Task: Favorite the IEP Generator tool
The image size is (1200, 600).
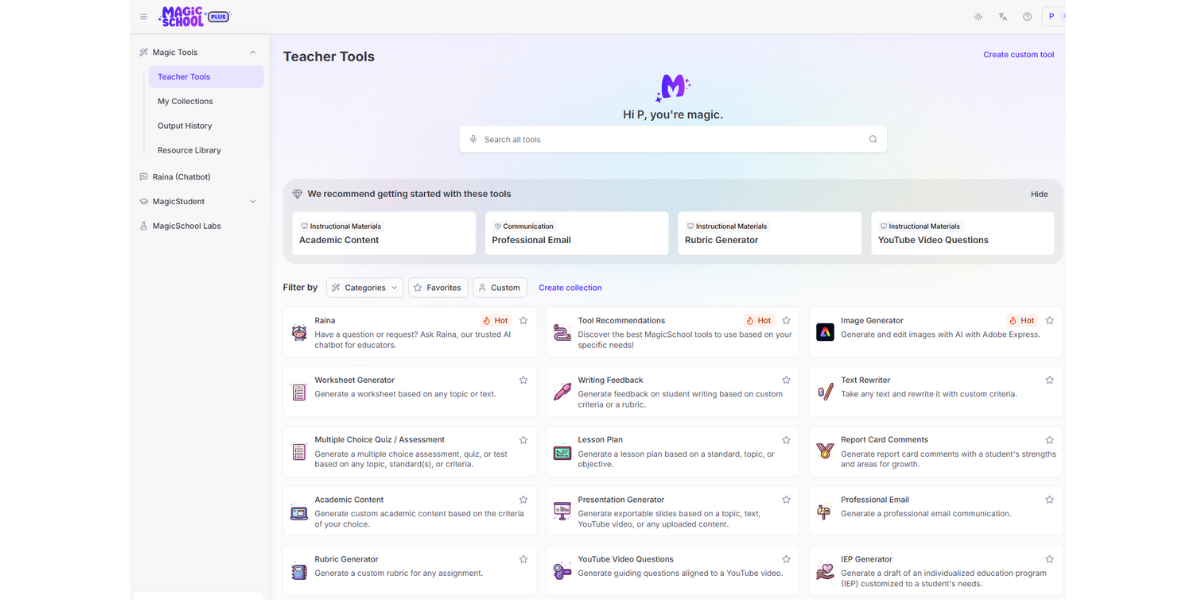Action: [x=1049, y=559]
